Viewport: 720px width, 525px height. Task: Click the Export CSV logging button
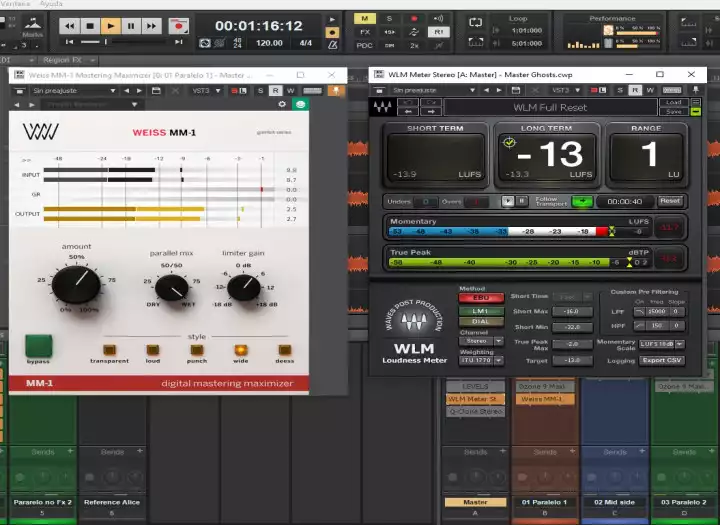point(662,361)
